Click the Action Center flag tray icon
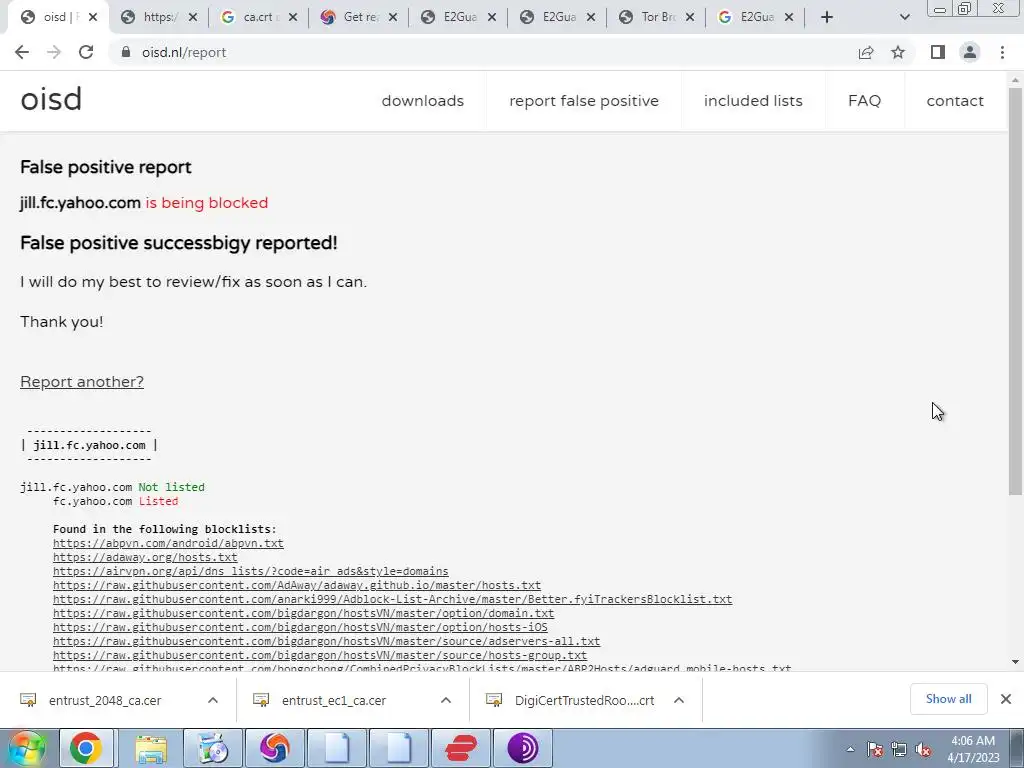The height and width of the screenshot is (768, 1024). [x=874, y=749]
